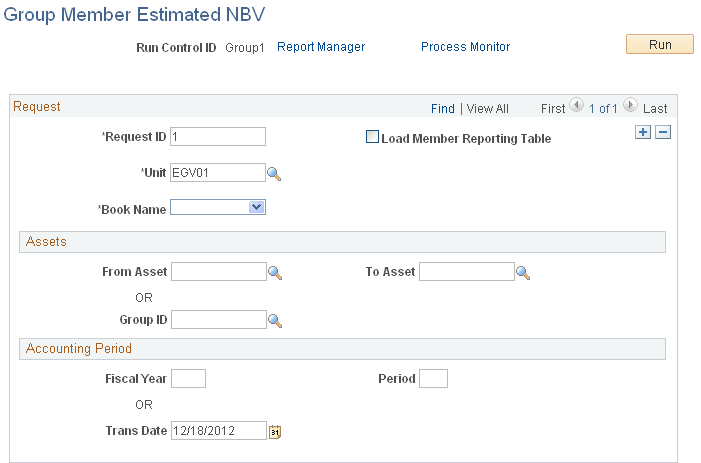
Task: Focus the From Asset text field
Action: click(218, 272)
